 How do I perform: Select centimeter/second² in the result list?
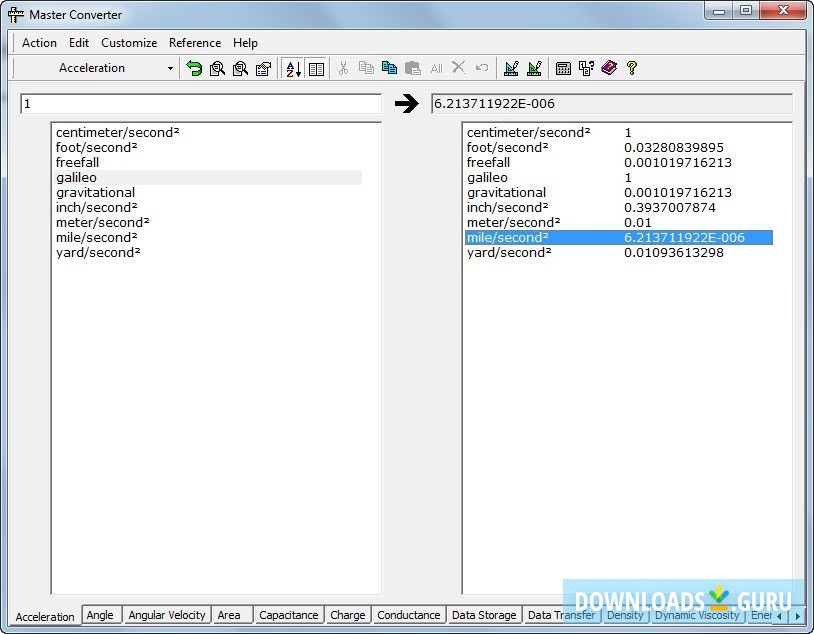(619, 132)
